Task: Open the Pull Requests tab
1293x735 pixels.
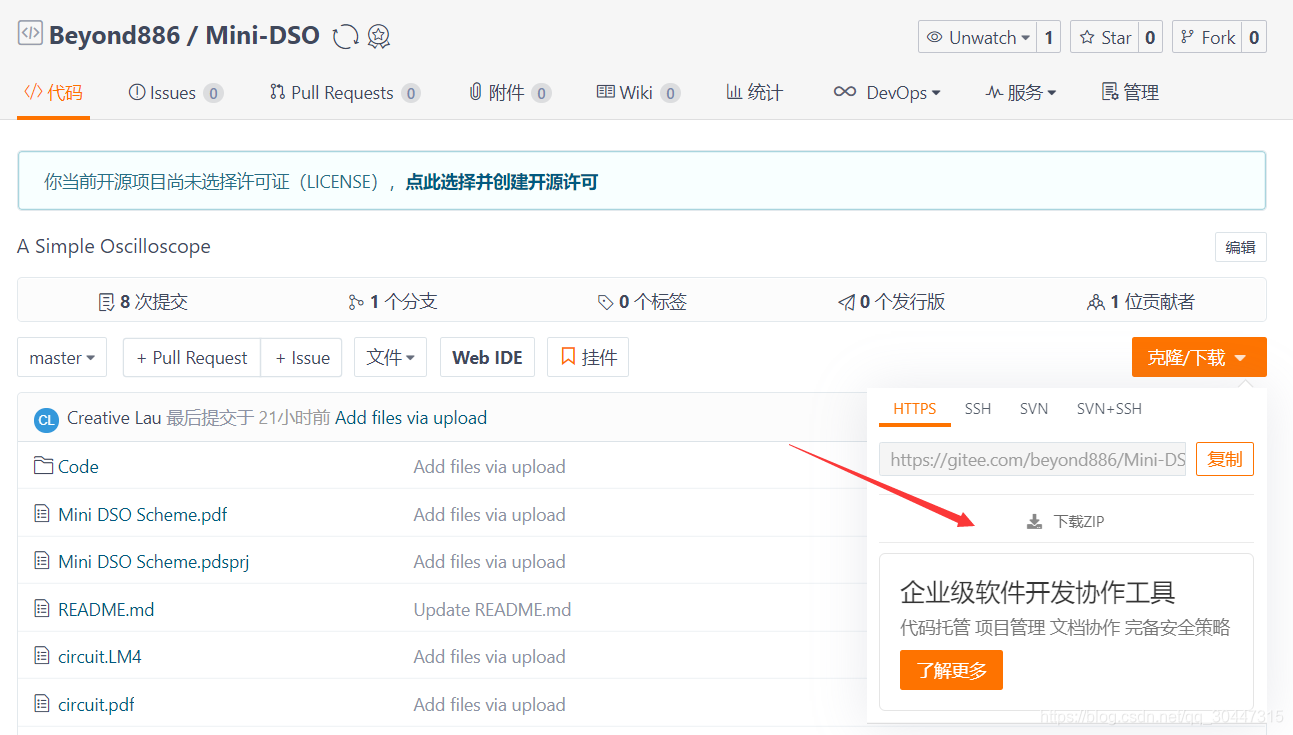Action: tap(344, 93)
